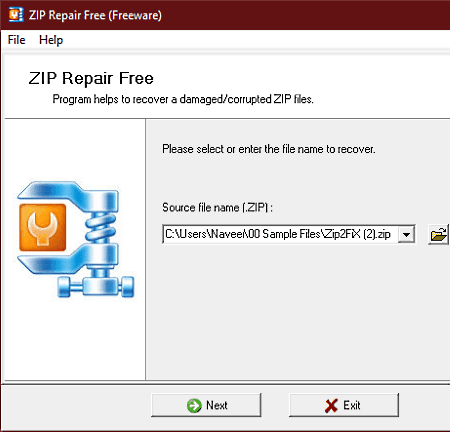Screen dimensions: 450x432
Task: Expand the source file name dropdown arrow
Action: [x=406, y=234]
